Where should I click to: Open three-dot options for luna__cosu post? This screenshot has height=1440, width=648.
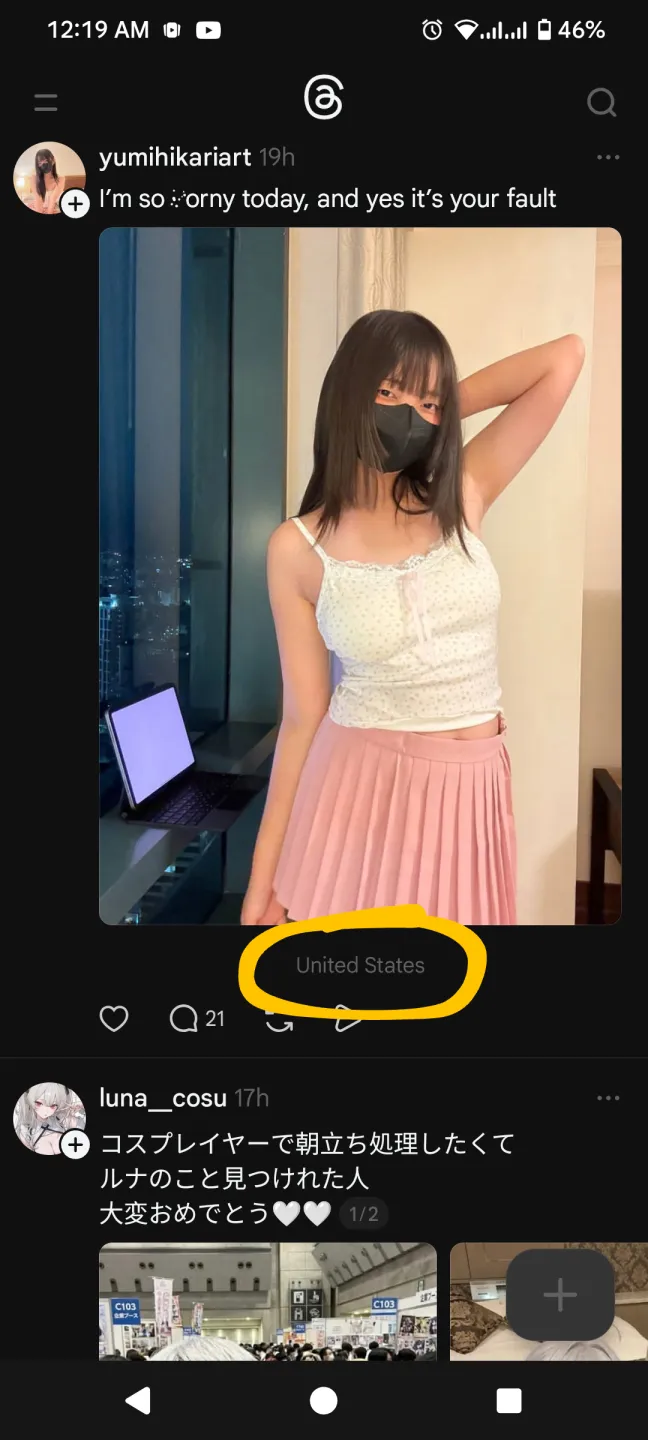pos(608,1098)
